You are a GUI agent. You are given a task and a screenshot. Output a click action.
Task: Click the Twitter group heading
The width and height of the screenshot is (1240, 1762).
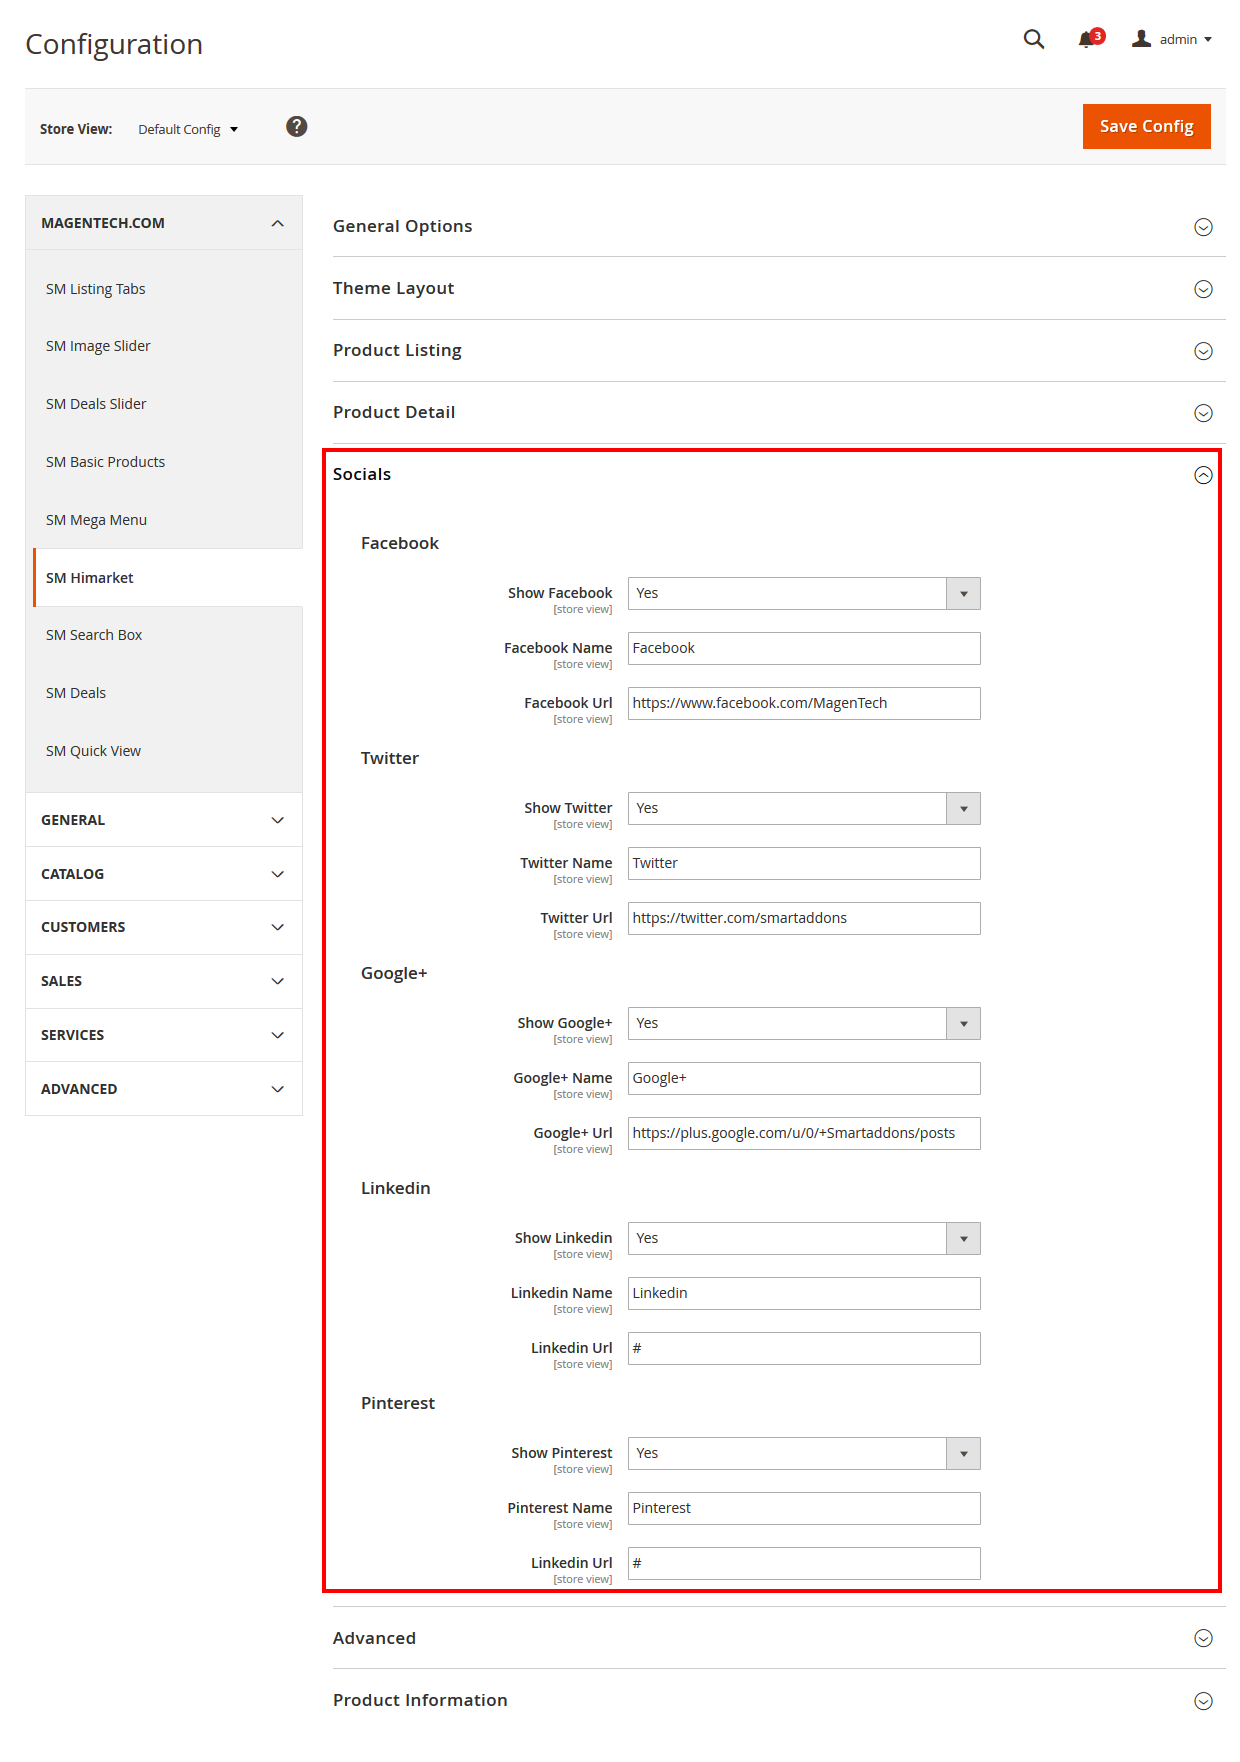click(x=390, y=758)
